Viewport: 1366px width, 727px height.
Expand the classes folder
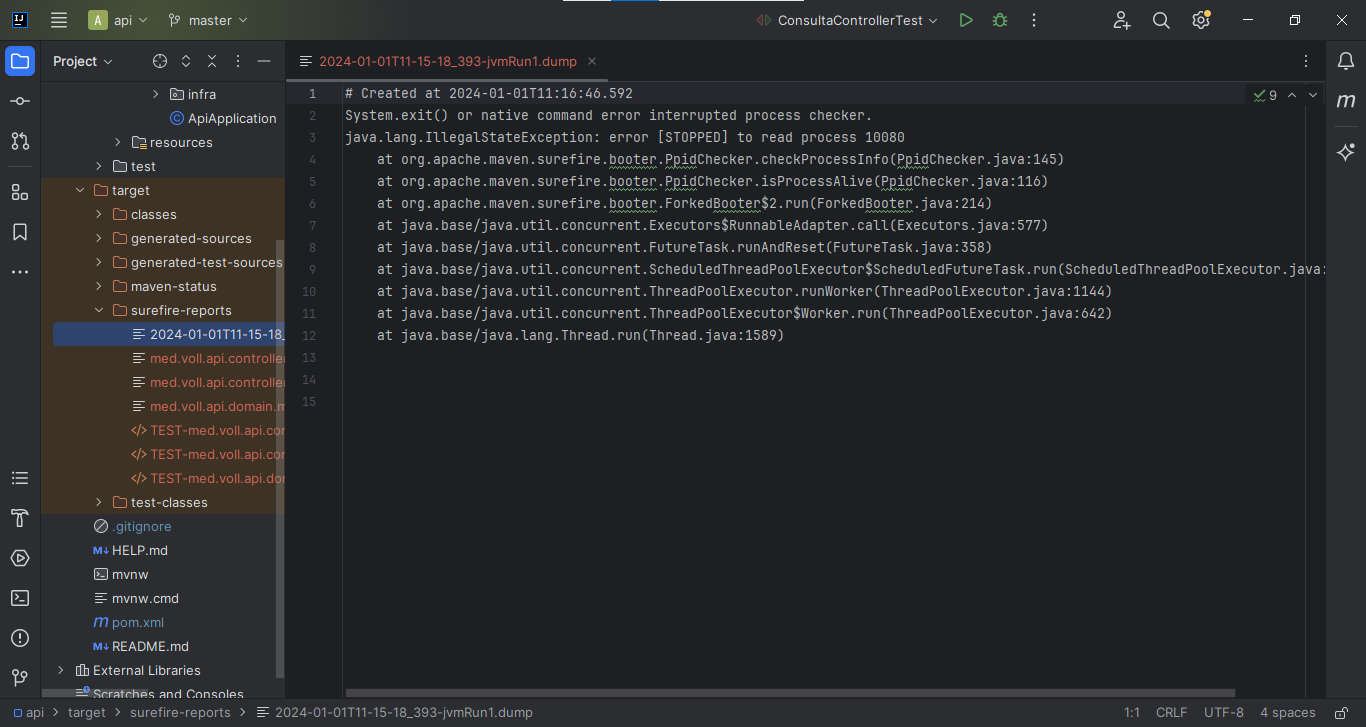(99, 214)
